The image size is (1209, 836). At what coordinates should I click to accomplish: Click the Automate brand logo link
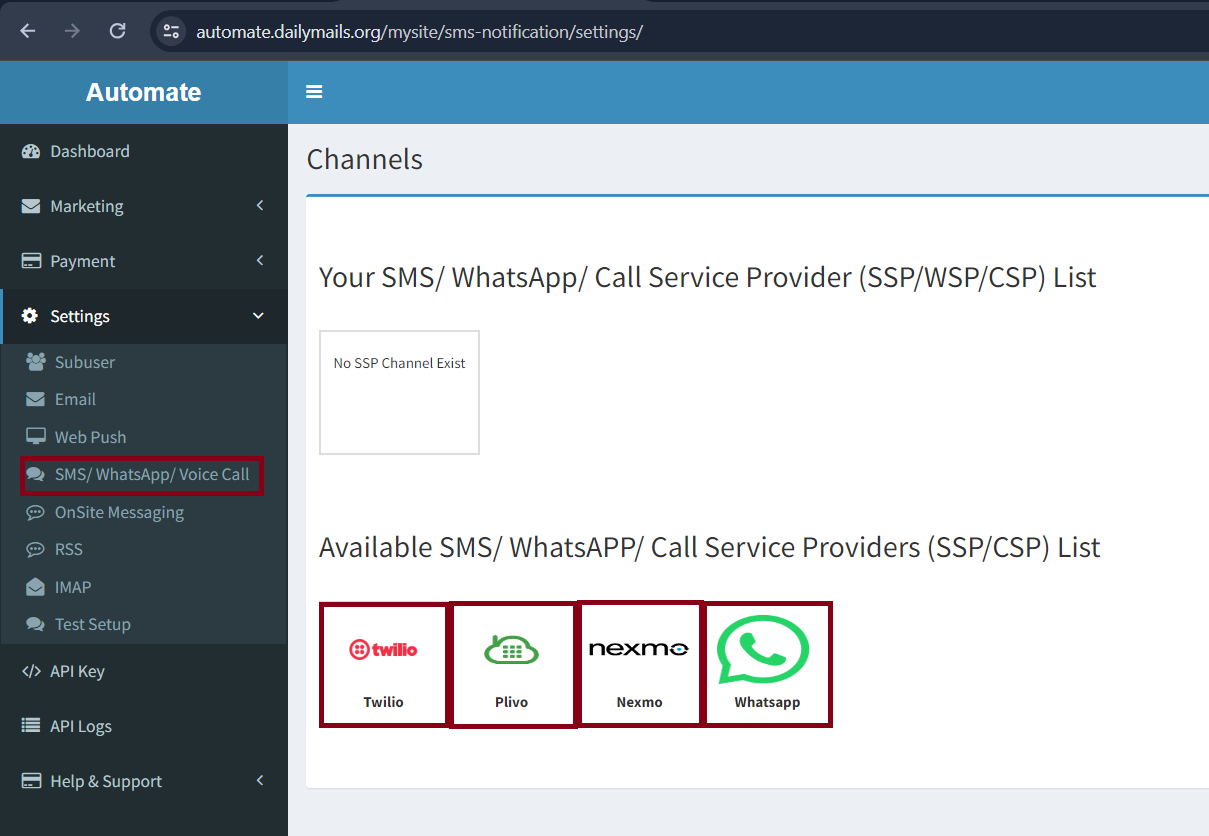click(x=143, y=92)
